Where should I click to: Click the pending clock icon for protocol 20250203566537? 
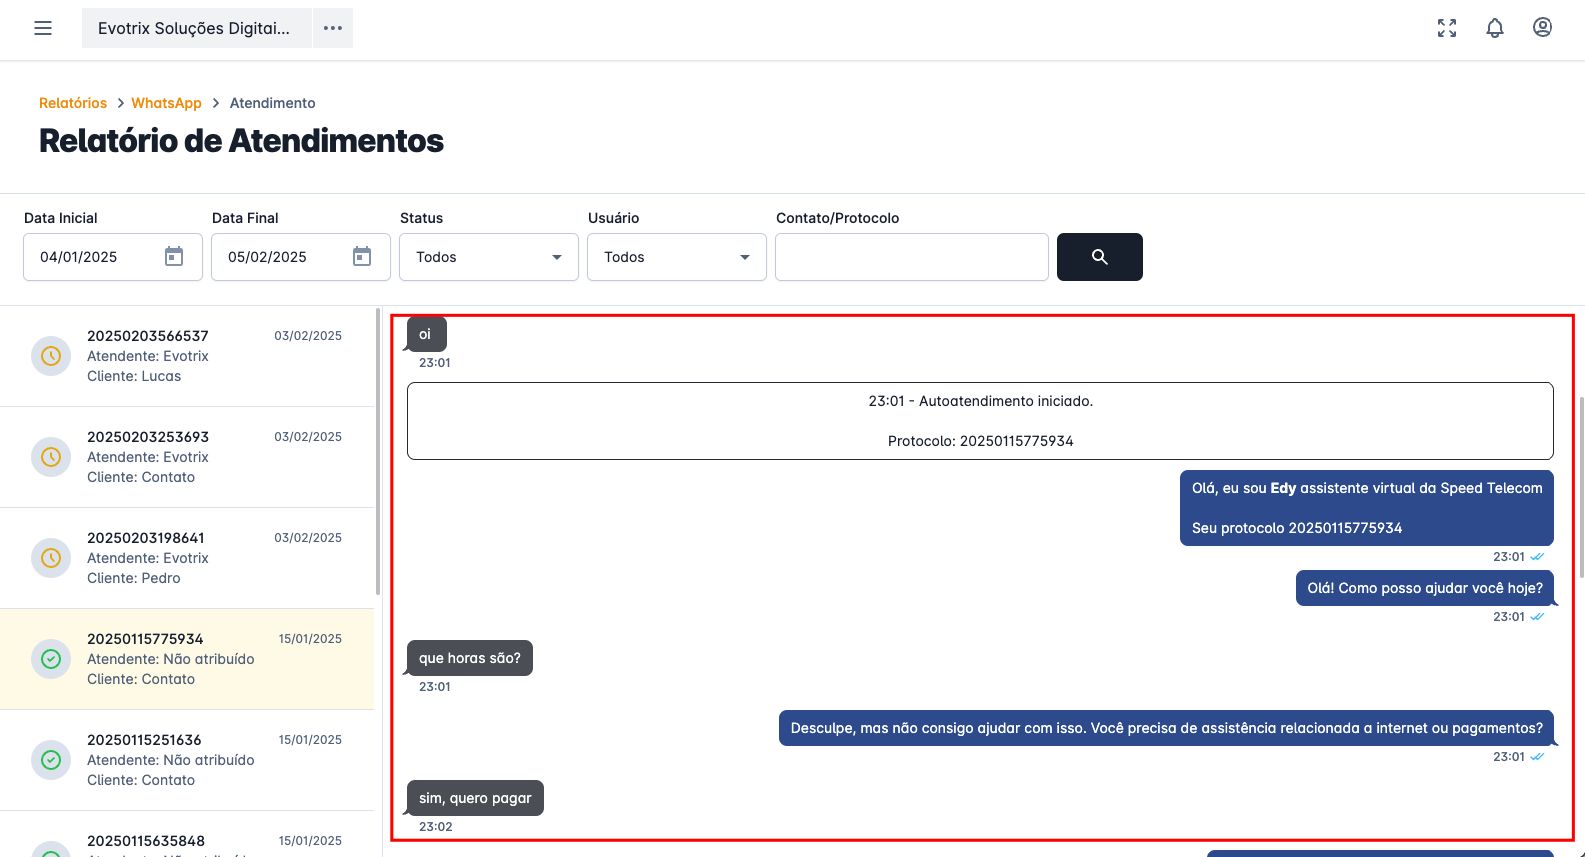tap(51, 356)
